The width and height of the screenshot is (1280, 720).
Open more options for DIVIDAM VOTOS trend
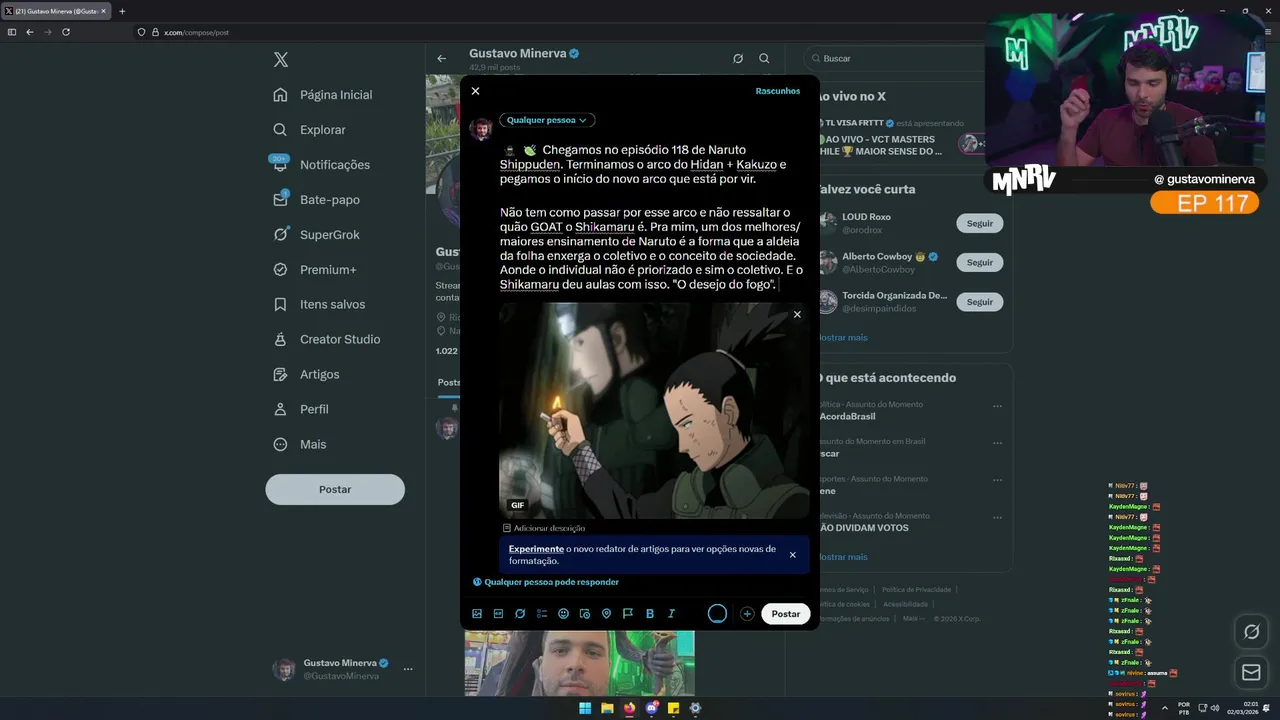click(997, 517)
